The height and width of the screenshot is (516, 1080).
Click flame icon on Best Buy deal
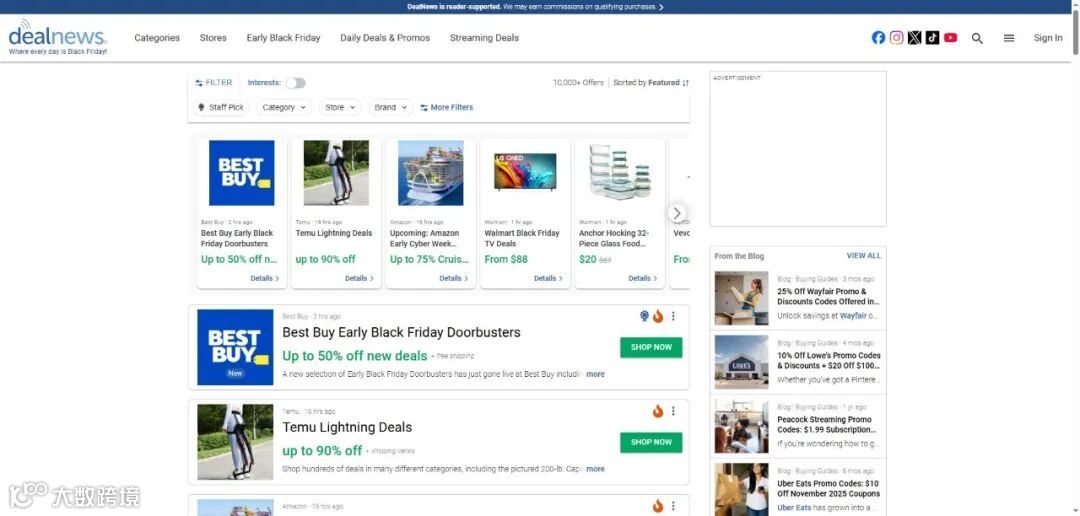658,316
